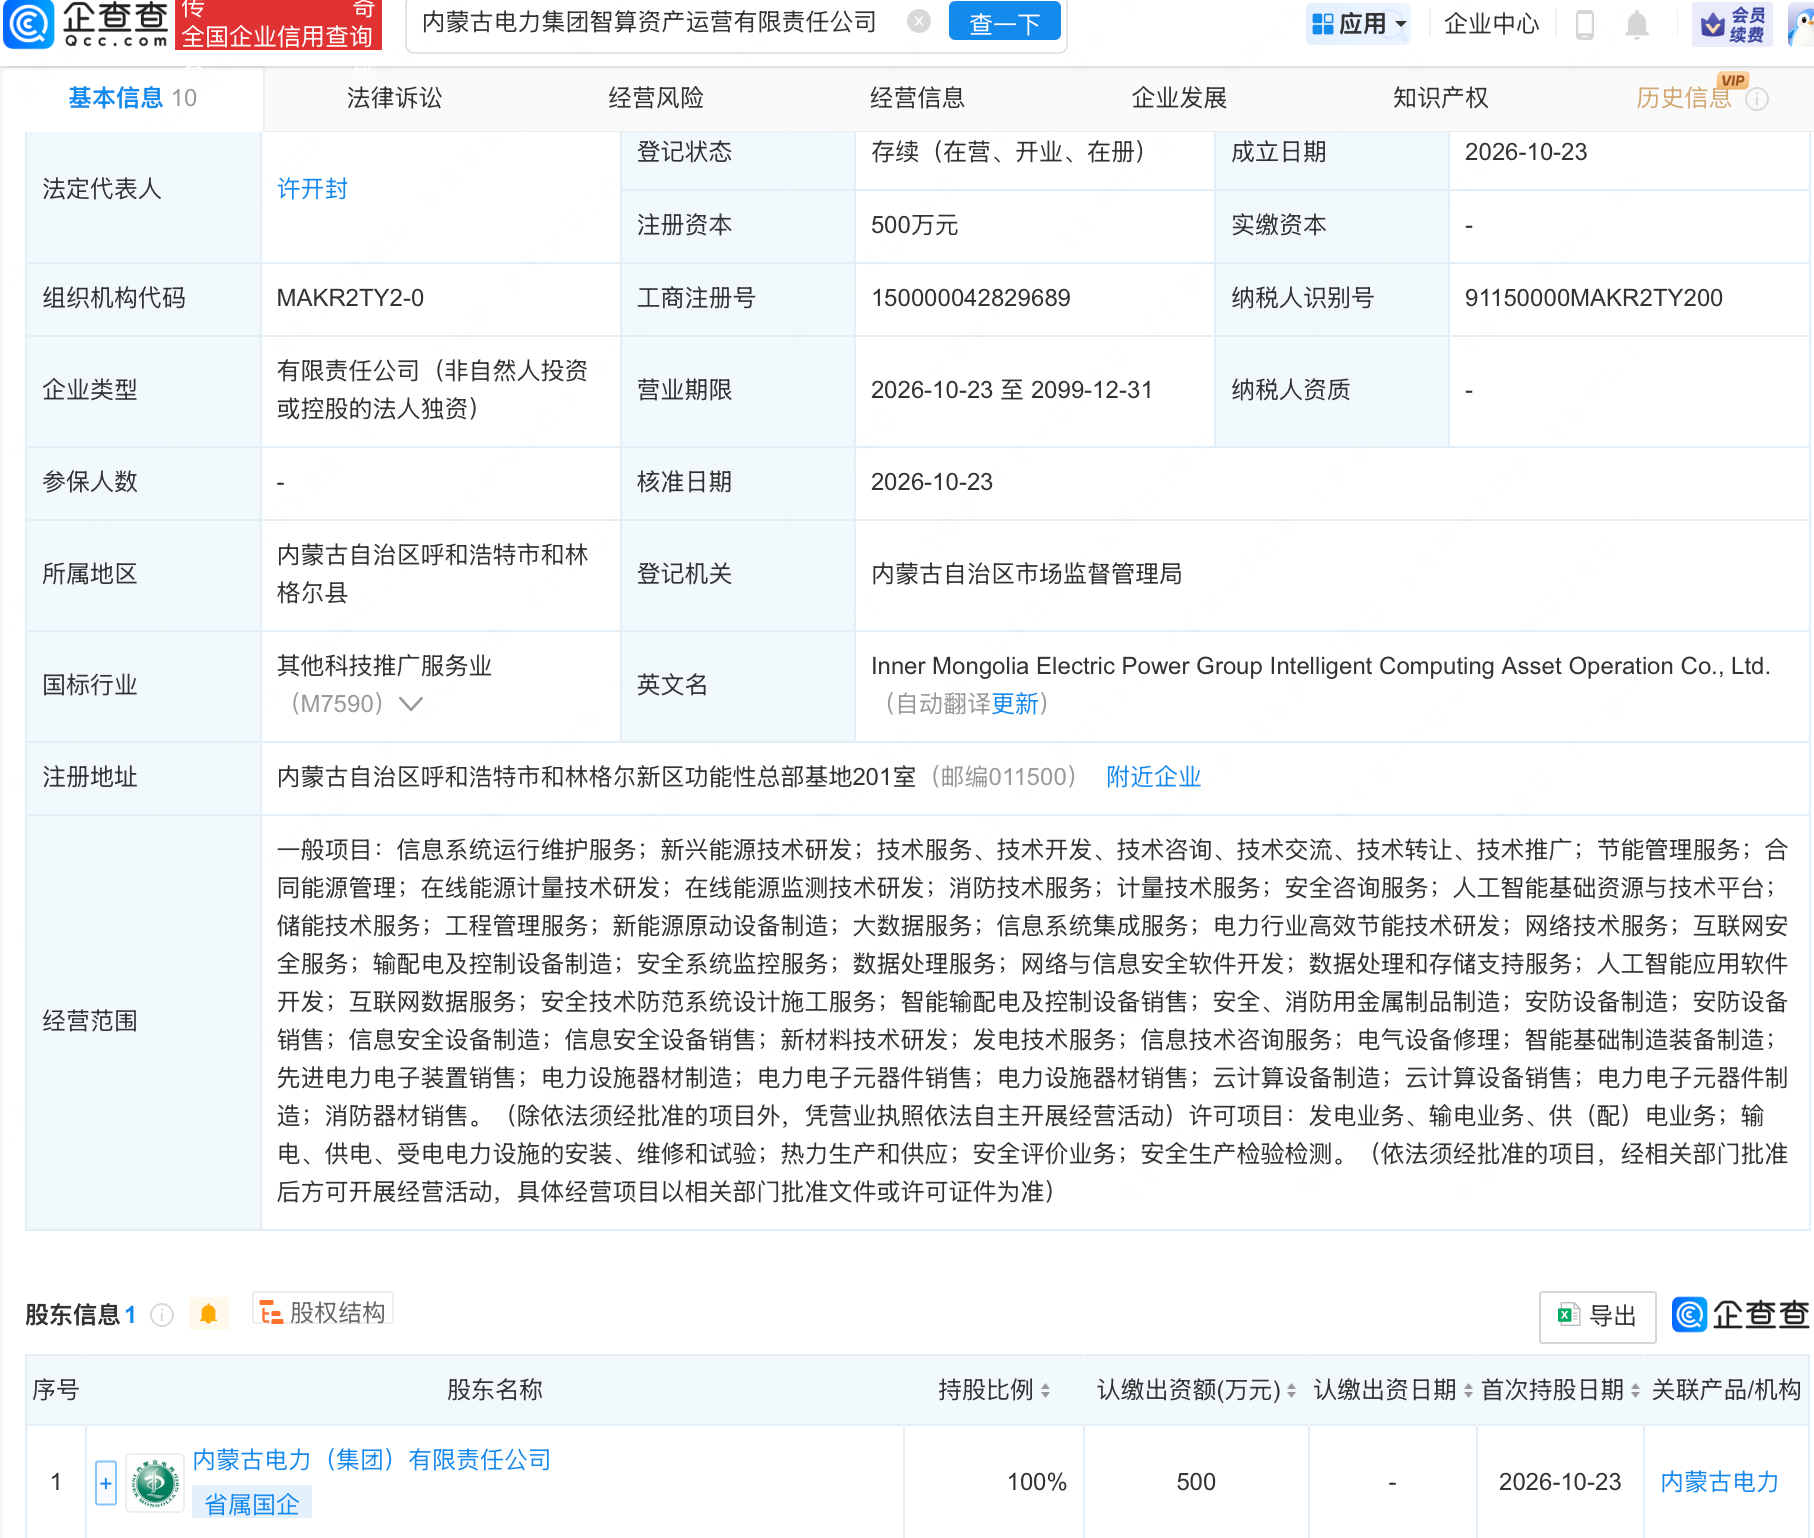Select taxpayer ID 91150000MAKR2TY200
The width and height of the screenshot is (1814, 1538).
coord(1594,298)
